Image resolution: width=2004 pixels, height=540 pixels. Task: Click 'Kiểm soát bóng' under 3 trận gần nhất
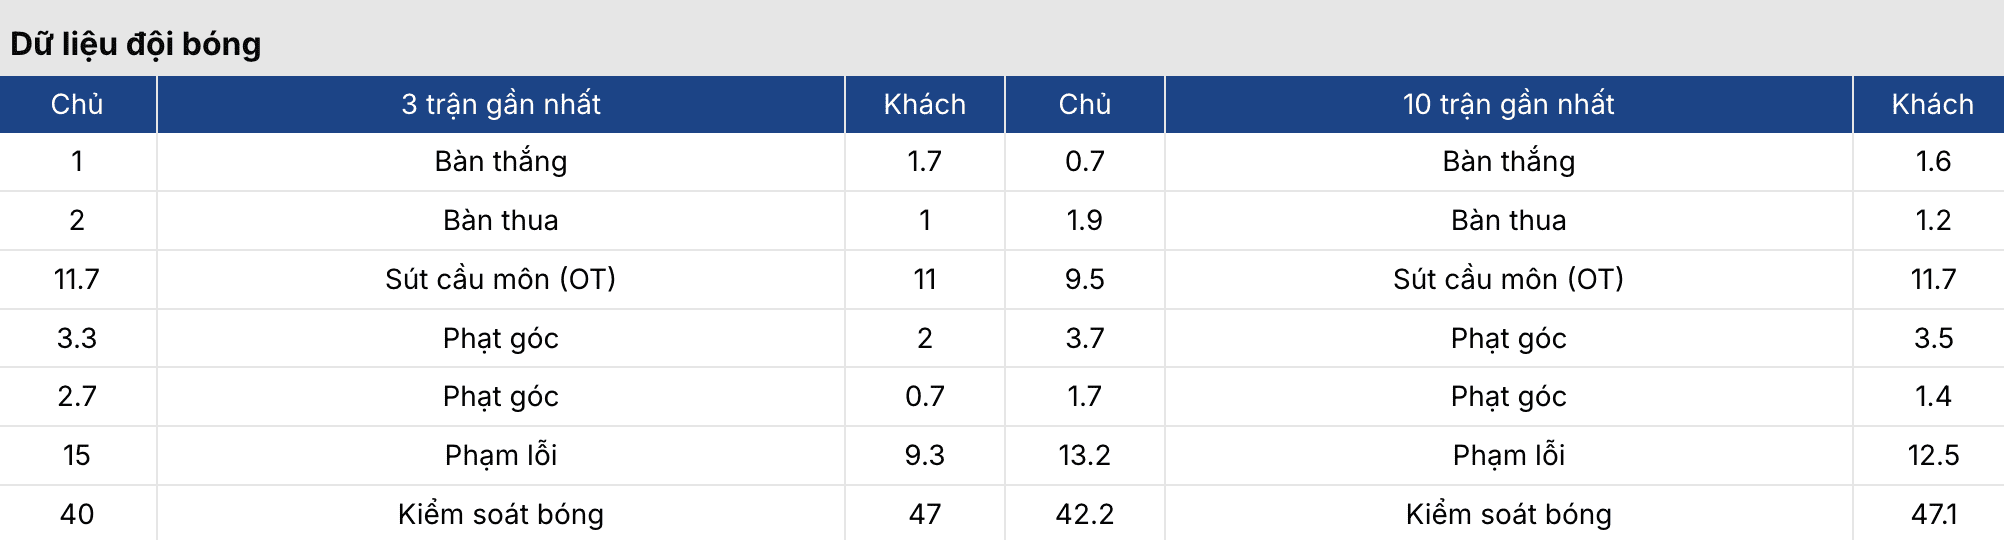pyautogui.click(x=501, y=514)
